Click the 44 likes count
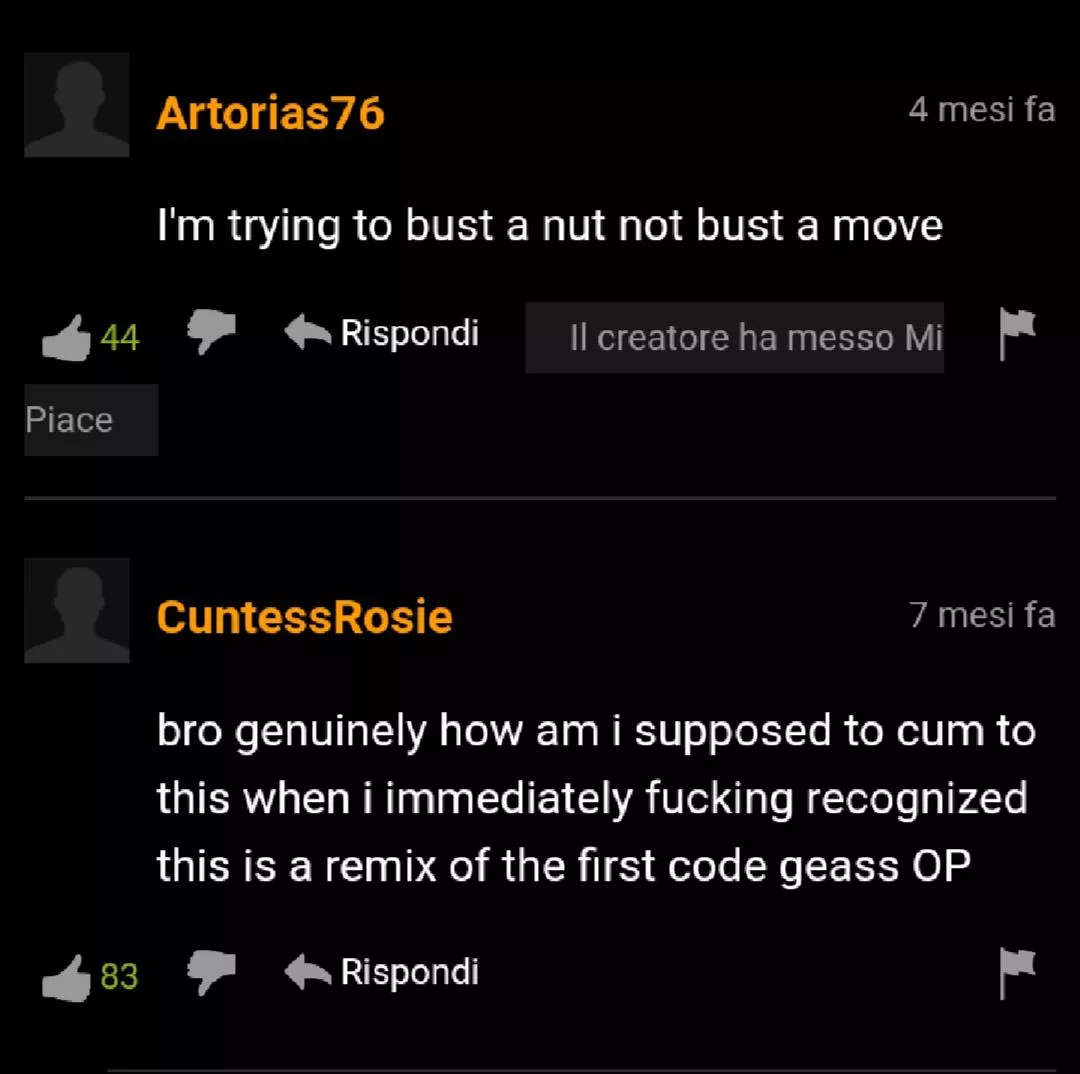Image resolution: width=1080 pixels, height=1074 pixels. [120, 338]
